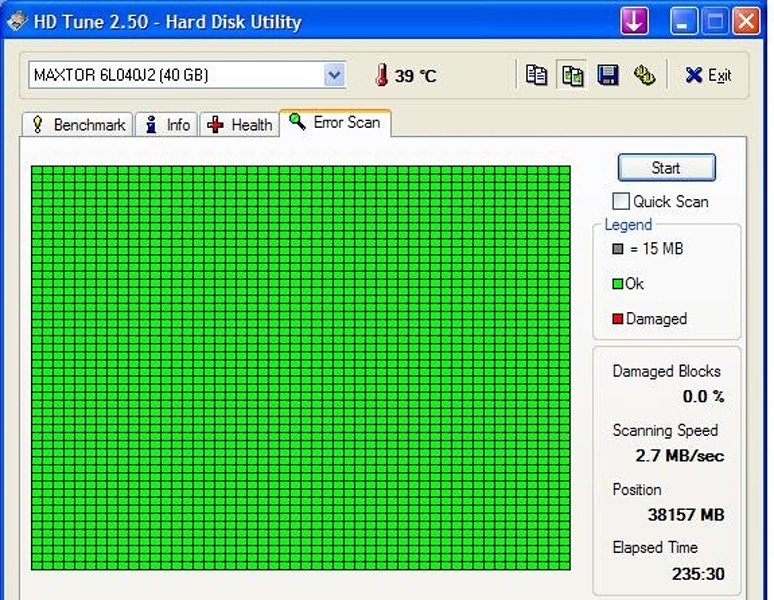The image size is (774, 600).
Task: Maximize the HD Tune window
Action: click(714, 21)
